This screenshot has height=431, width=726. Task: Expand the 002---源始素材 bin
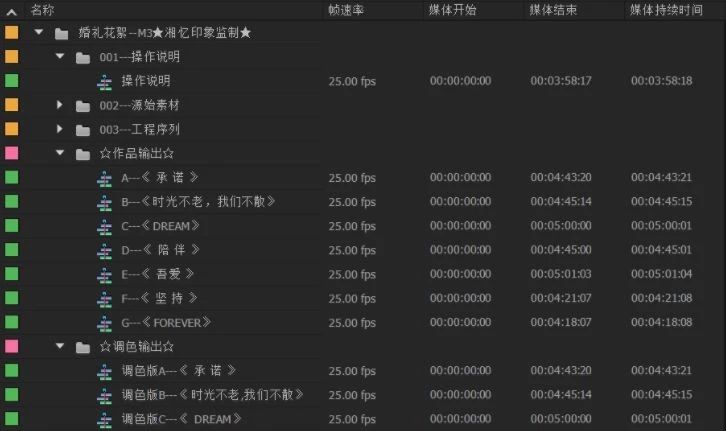coord(59,105)
